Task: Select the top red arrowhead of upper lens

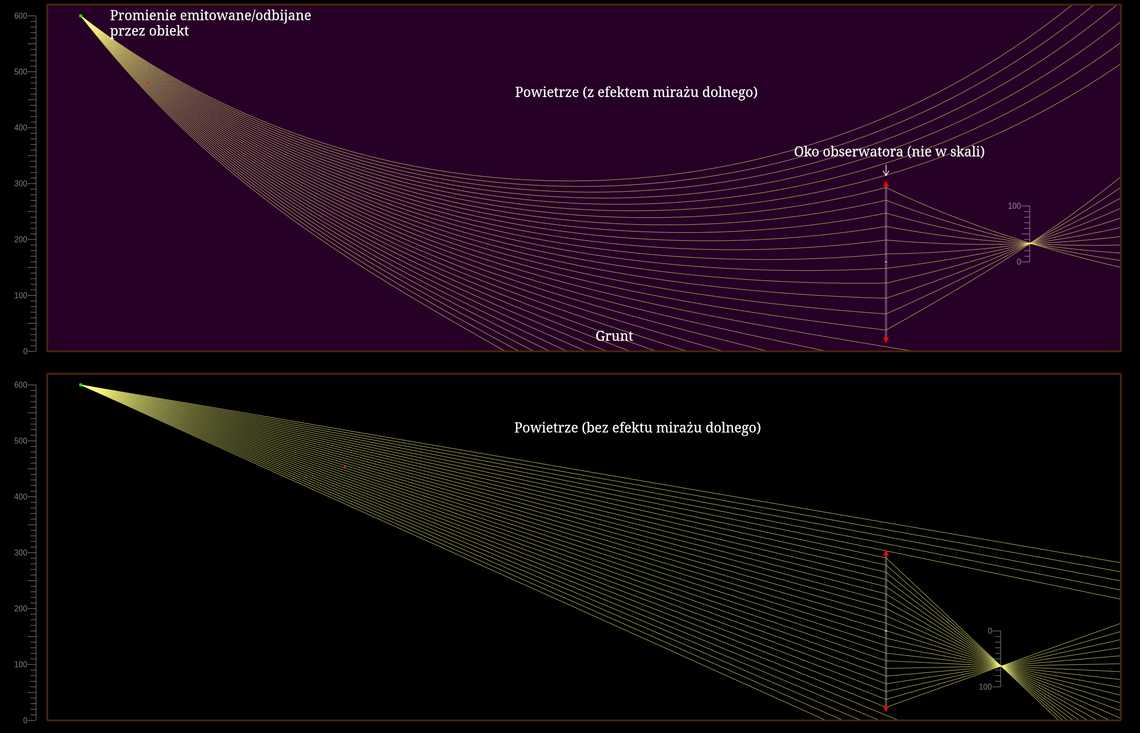Action: [x=885, y=185]
